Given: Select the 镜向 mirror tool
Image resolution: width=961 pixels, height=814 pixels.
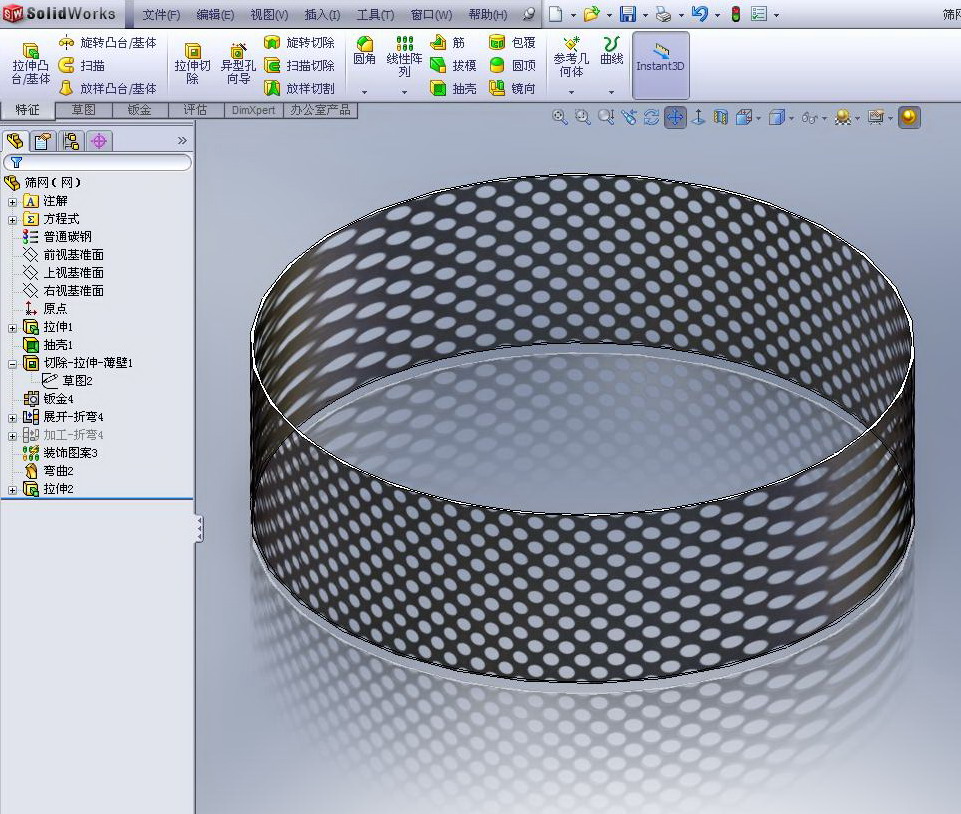Looking at the screenshot, I should (512, 88).
